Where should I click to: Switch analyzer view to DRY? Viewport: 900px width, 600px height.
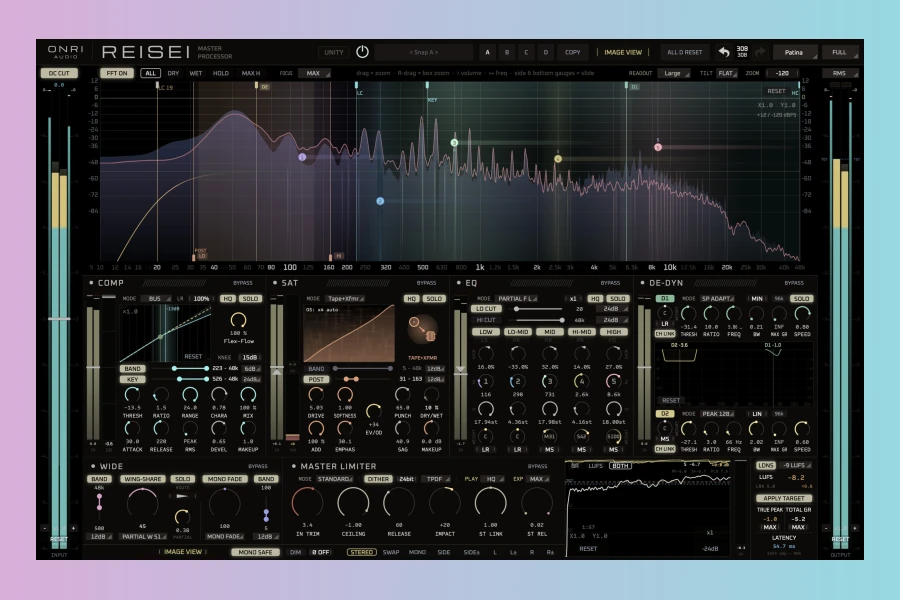(x=173, y=73)
